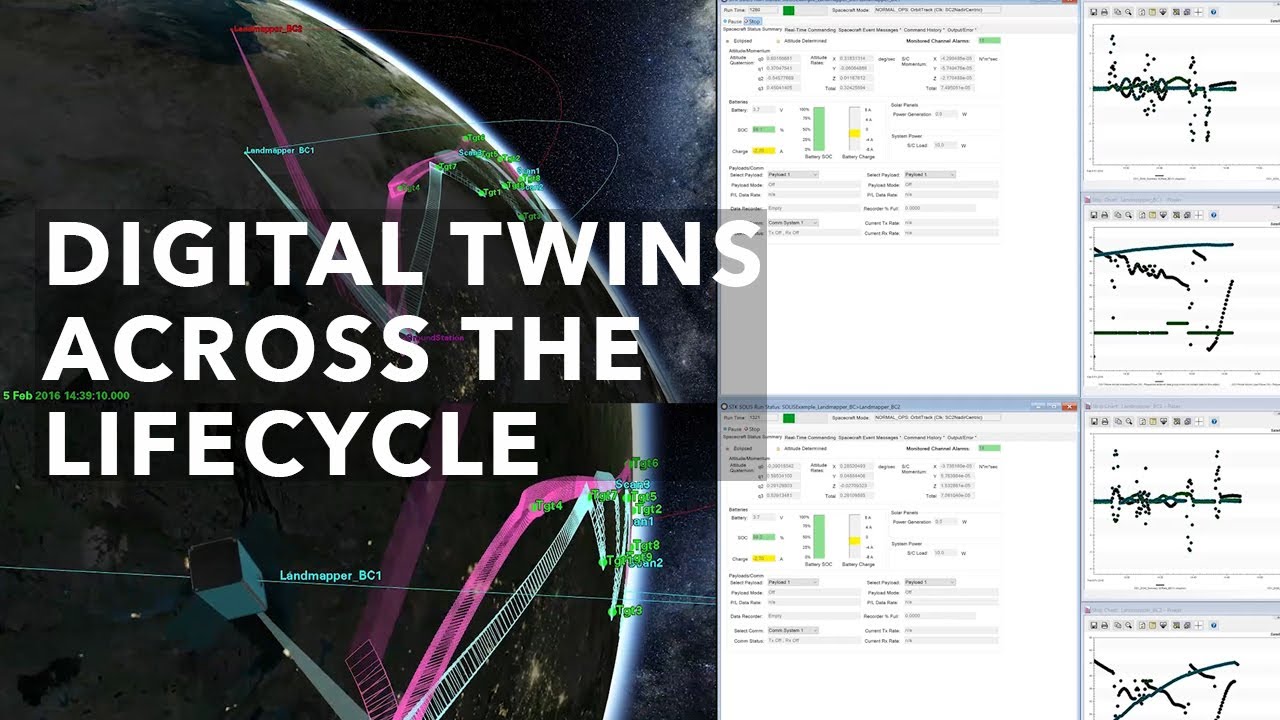Click Attitude Determined indicator in Landmapper_BC2 window

pos(802,448)
